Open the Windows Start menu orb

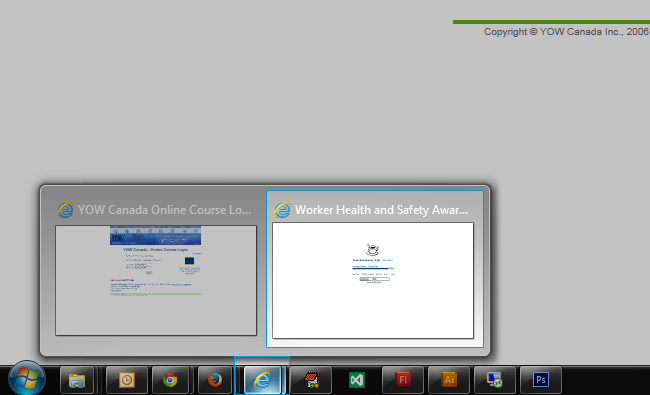pyautogui.click(x=27, y=378)
